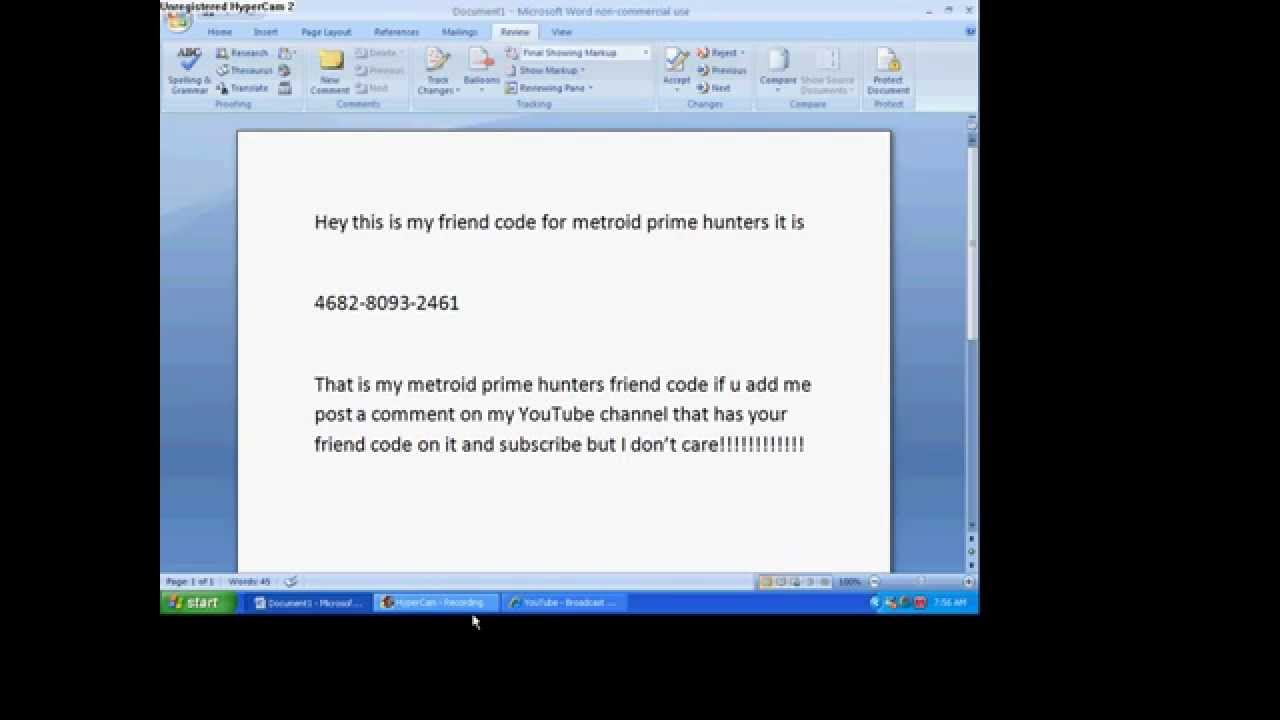Open Word help question mark icon
Image resolution: width=1280 pixels, height=720 pixels.
pyautogui.click(x=970, y=32)
